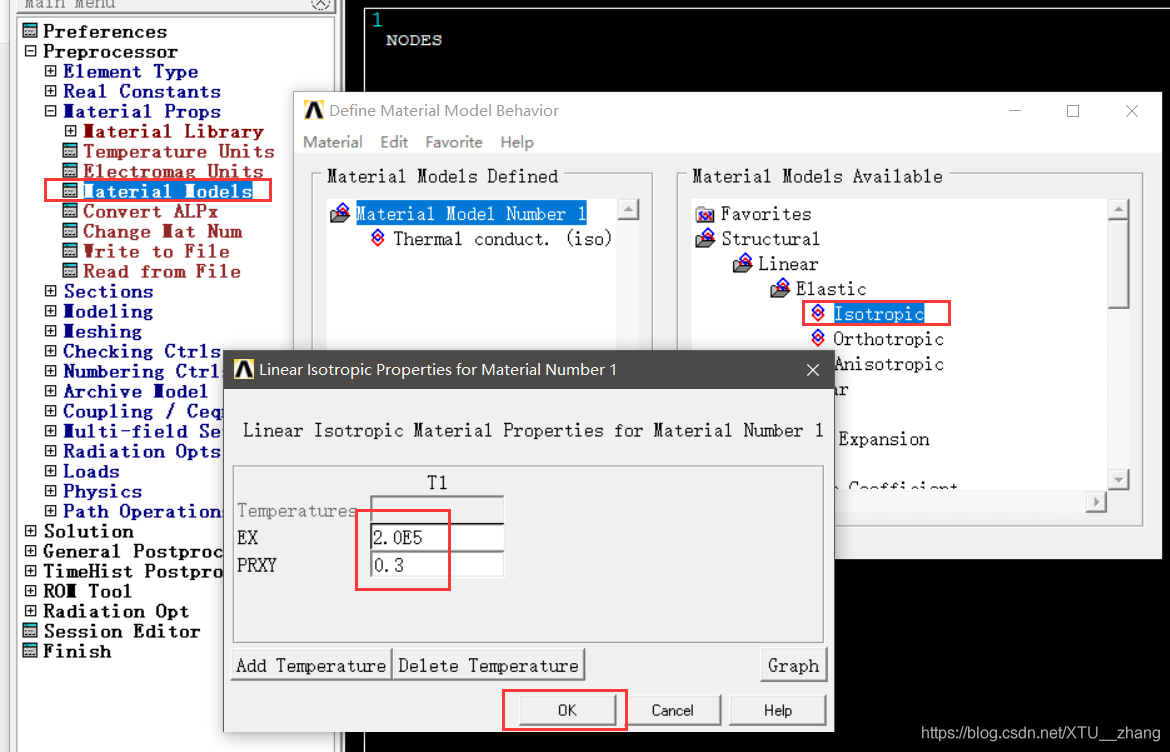Click the Isotropic diamond icon
Image resolution: width=1170 pixels, height=752 pixels.
coord(819,313)
